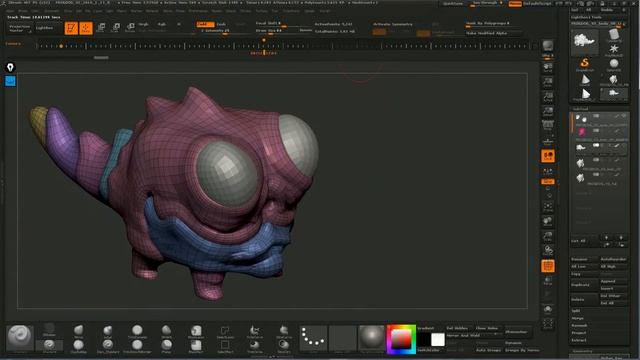The height and width of the screenshot is (360, 640).
Task: Click the light bulb icon above canvas
Action: click(10, 67)
